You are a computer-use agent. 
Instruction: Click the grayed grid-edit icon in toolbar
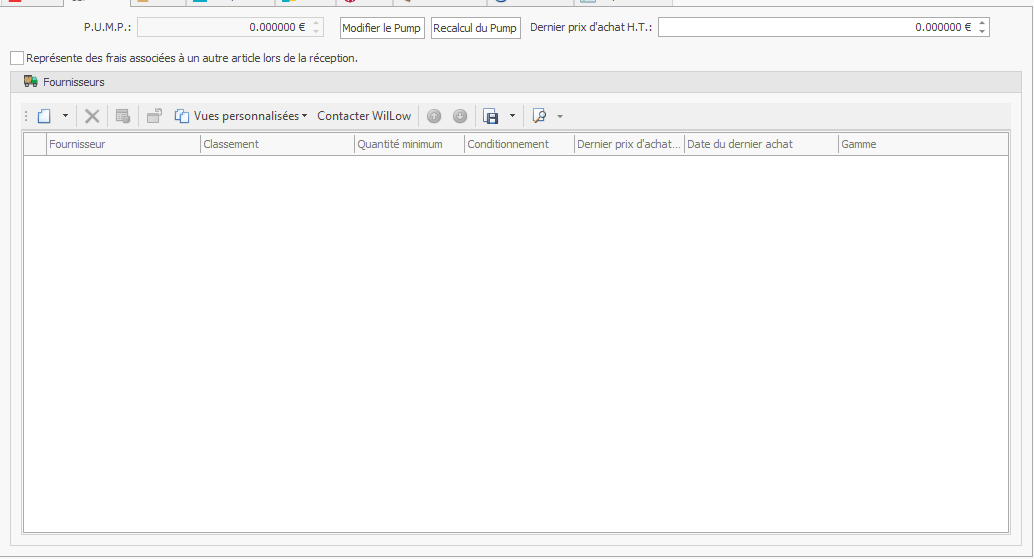pyautogui.click(x=123, y=116)
